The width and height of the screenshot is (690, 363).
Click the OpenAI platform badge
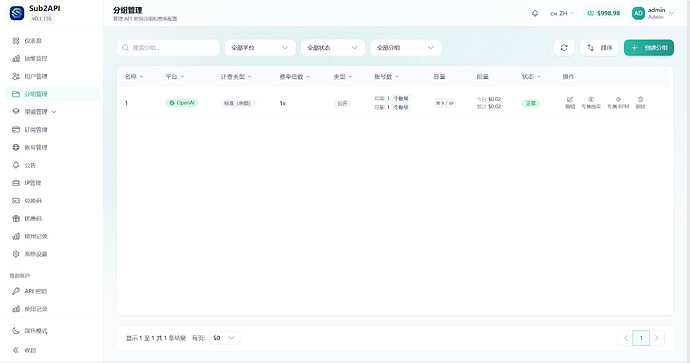[182, 103]
